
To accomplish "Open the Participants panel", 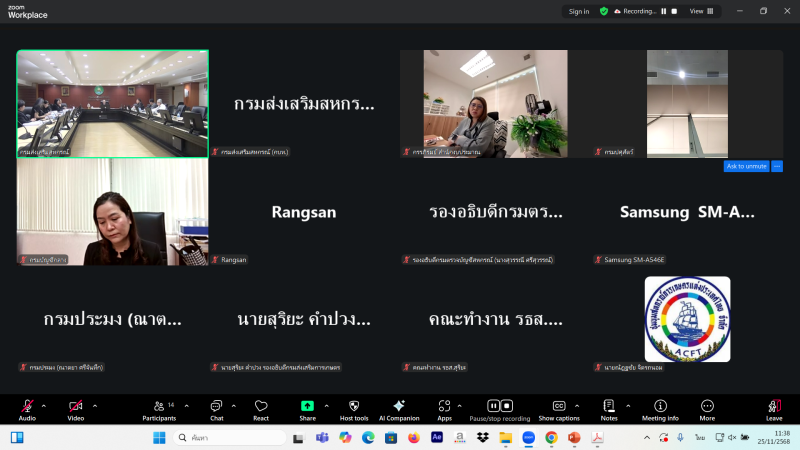I will pyautogui.click(x=158, y=408).
